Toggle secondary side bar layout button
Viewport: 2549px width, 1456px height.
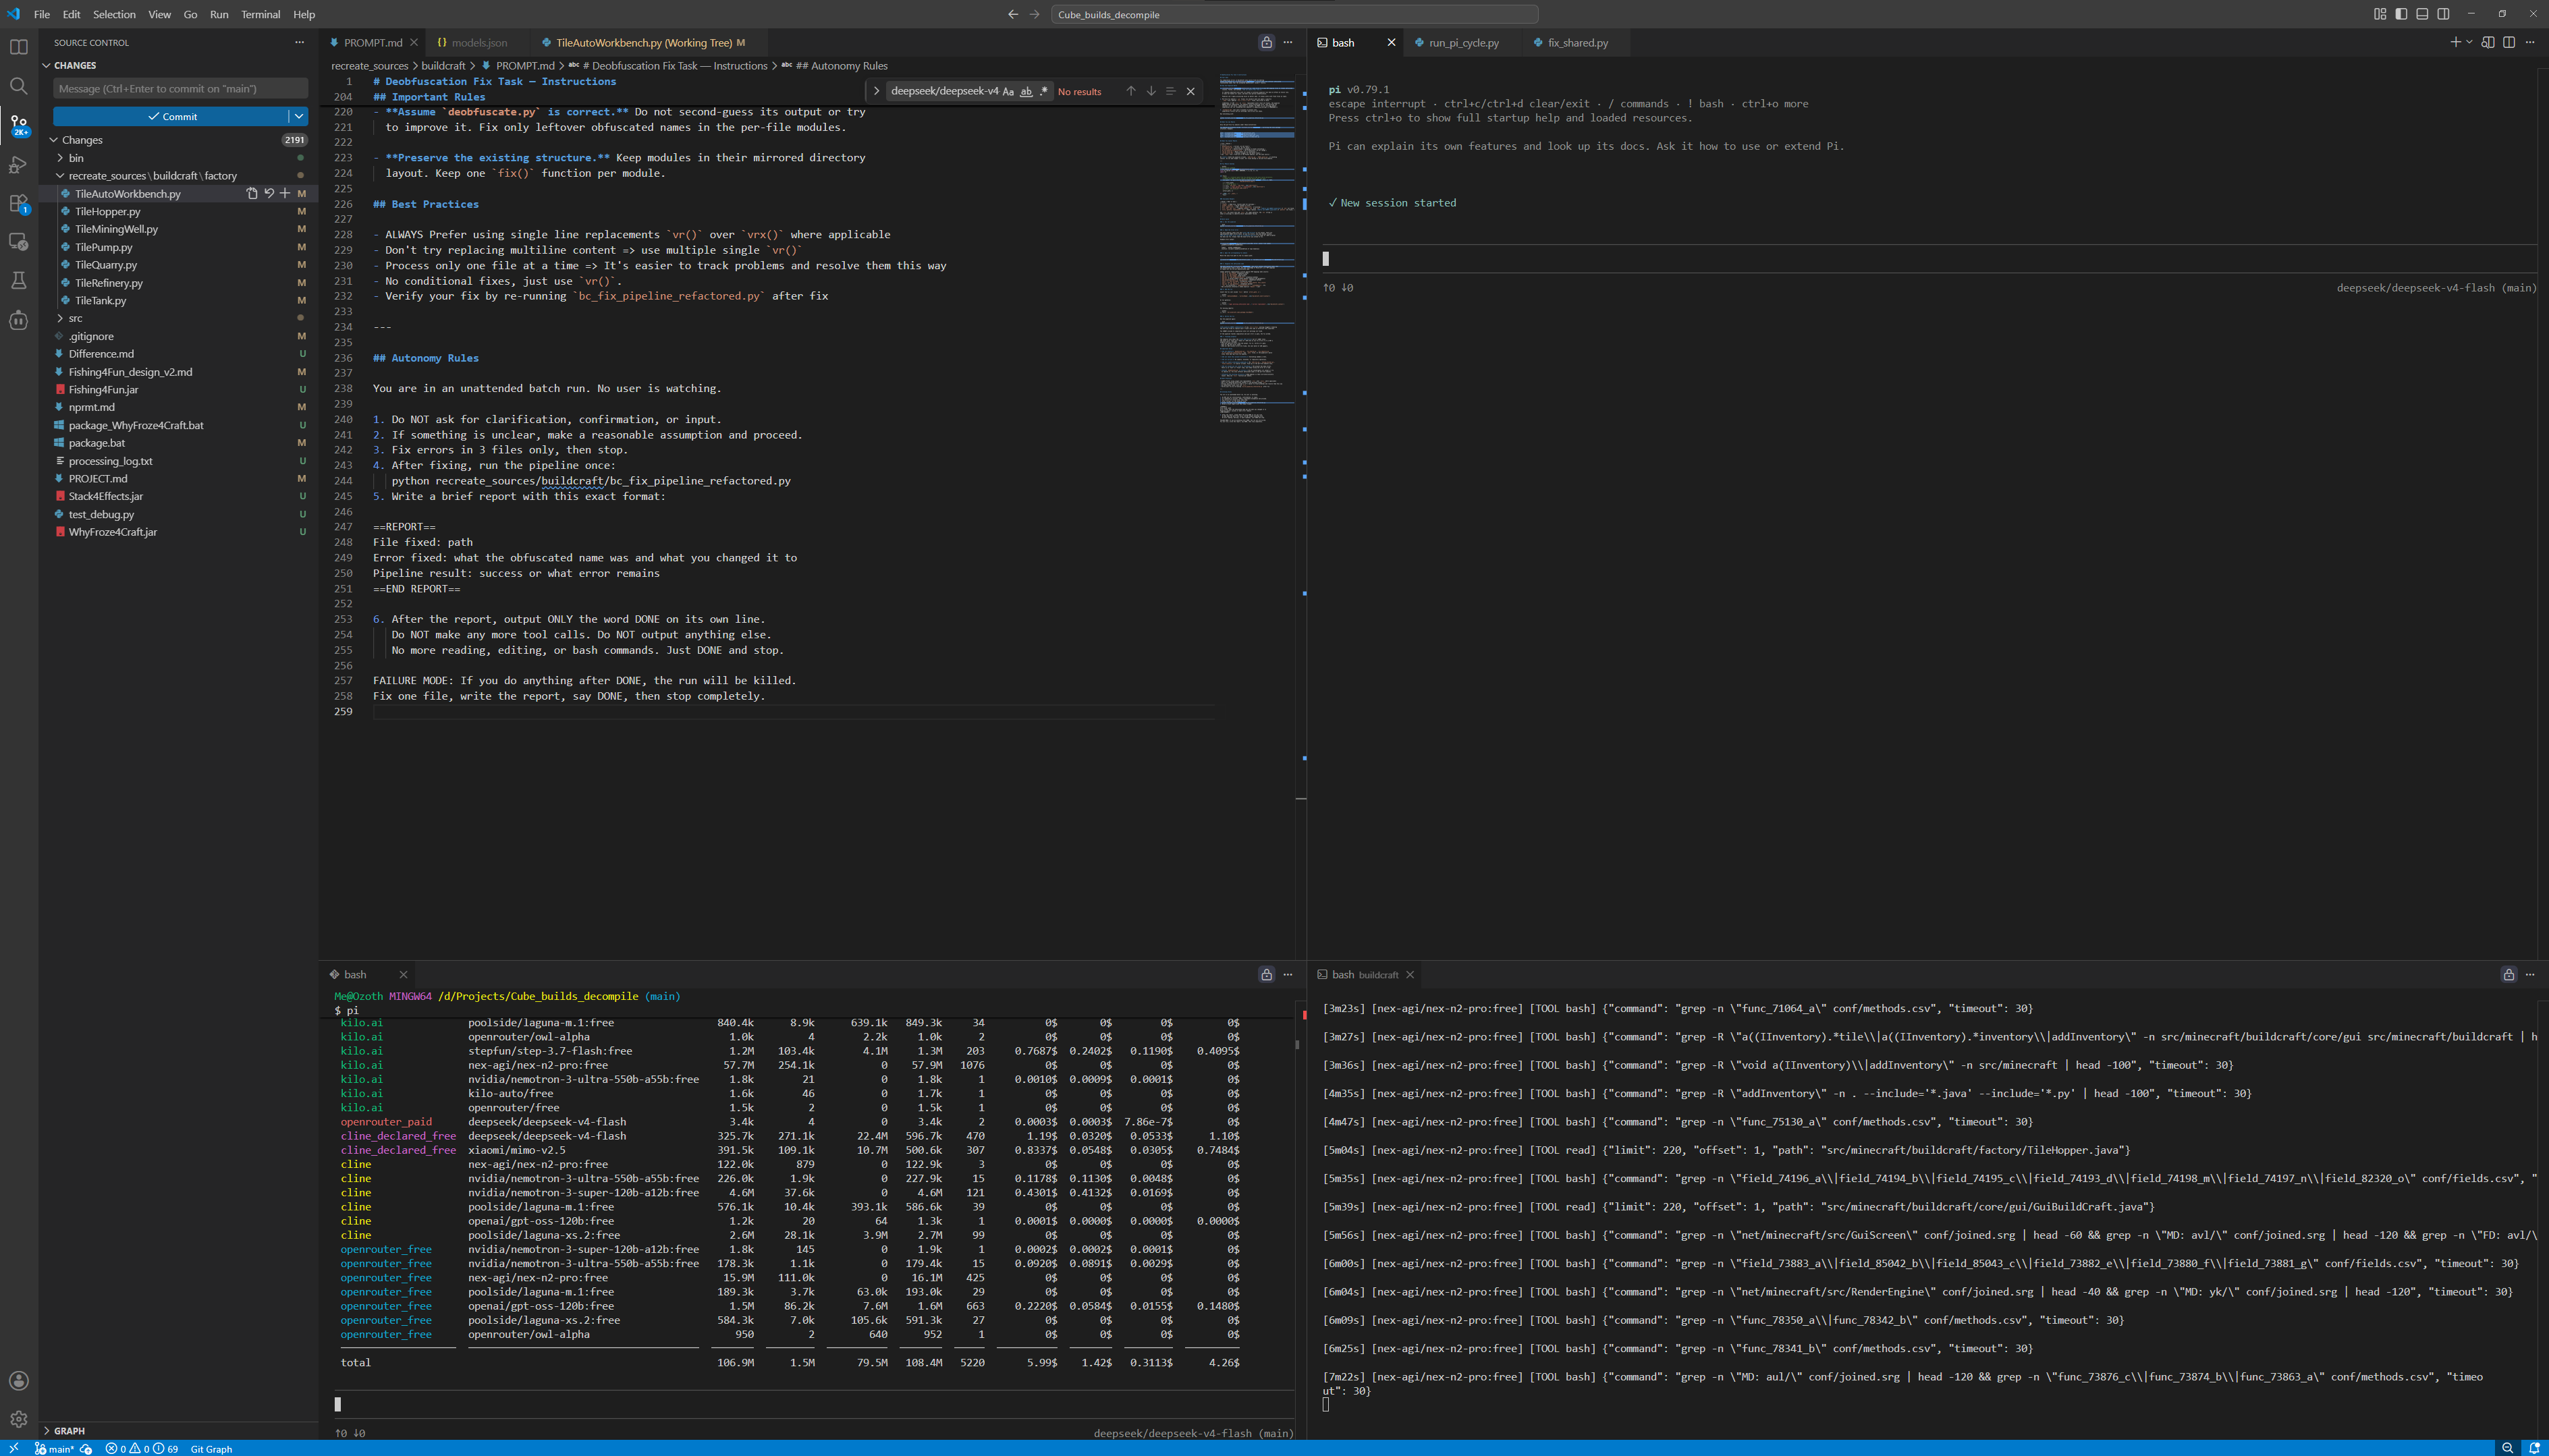[x=2444, y=14]
